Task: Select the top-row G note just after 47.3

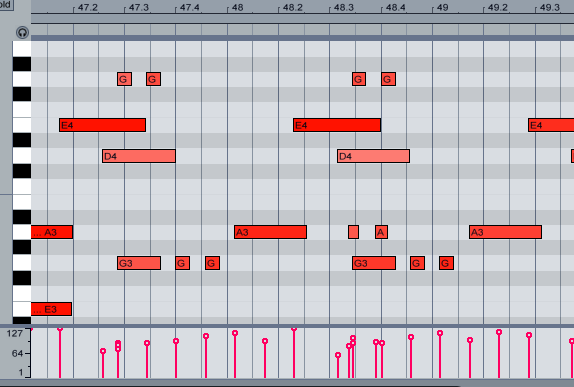Action: tap(153, 79)
